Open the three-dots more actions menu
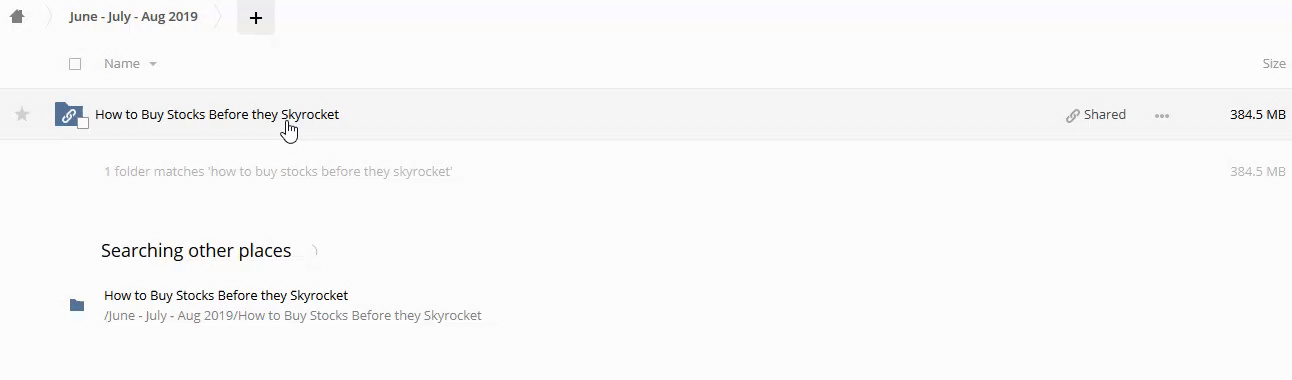 [x=1162, y=116]
